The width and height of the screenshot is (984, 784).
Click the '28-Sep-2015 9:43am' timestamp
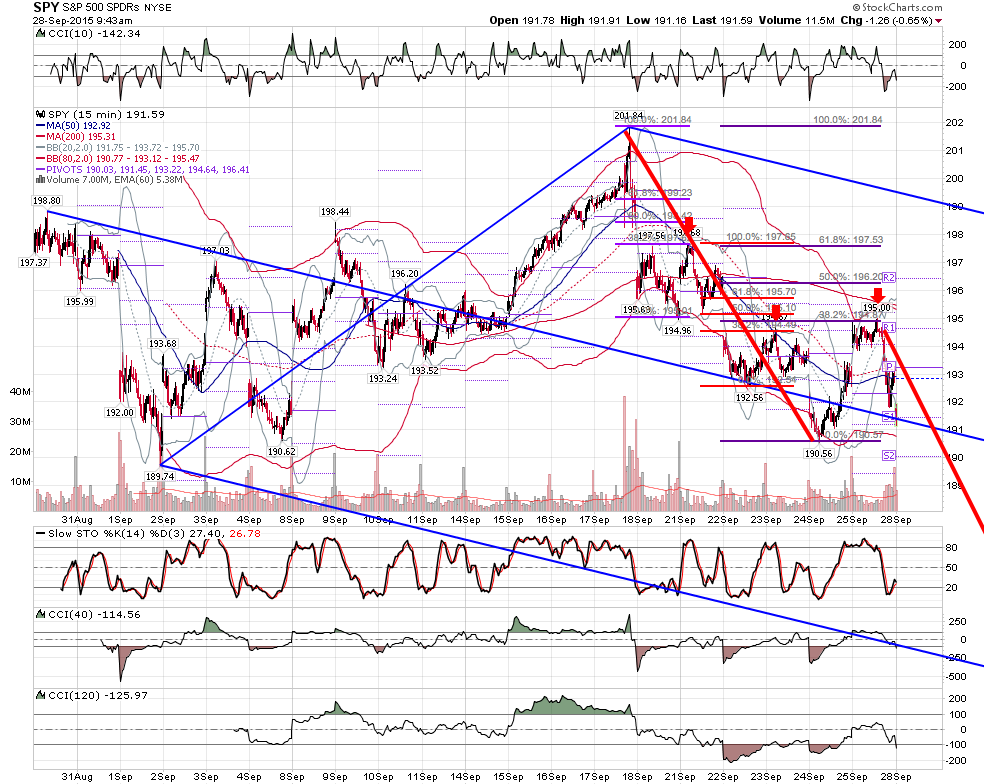point(82,20)
